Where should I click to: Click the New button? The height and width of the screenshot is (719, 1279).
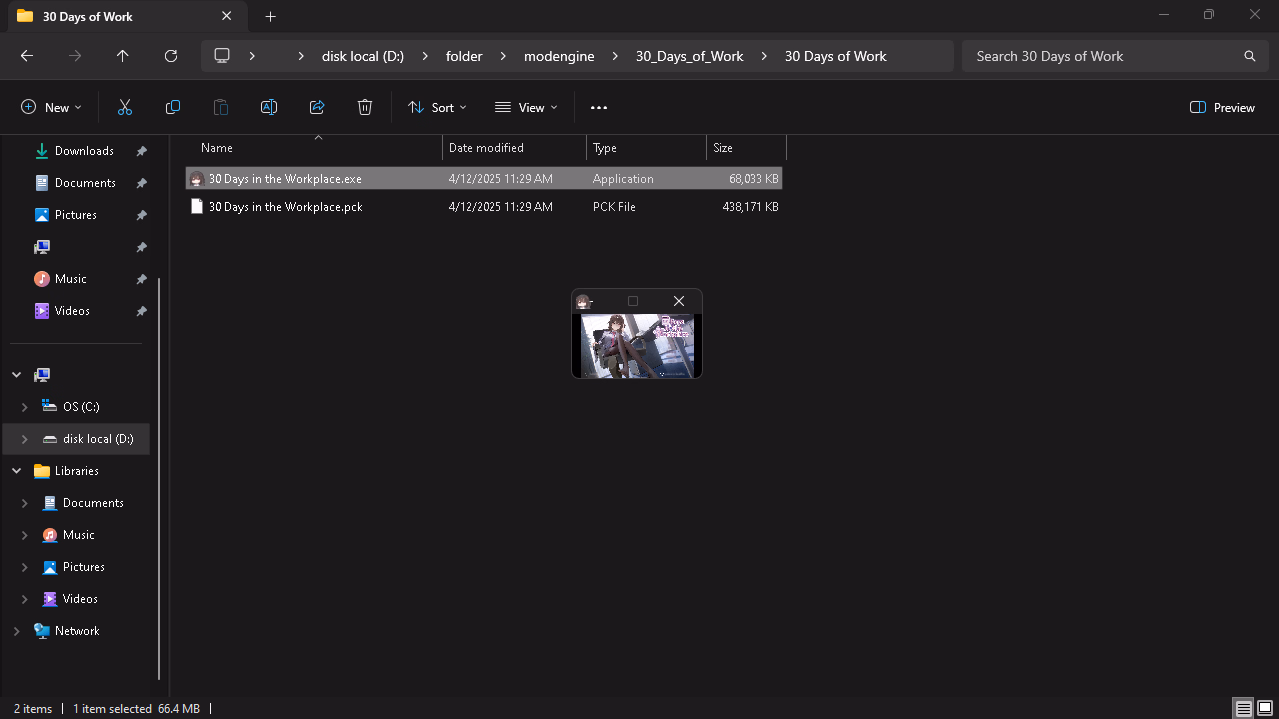(51, 107)
